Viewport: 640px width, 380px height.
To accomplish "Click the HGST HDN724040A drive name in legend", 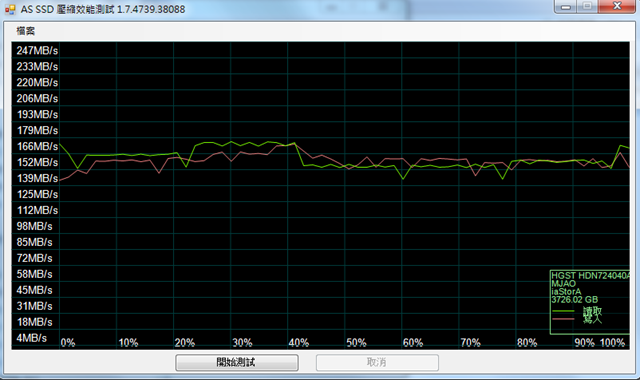I will pos(590,276).
